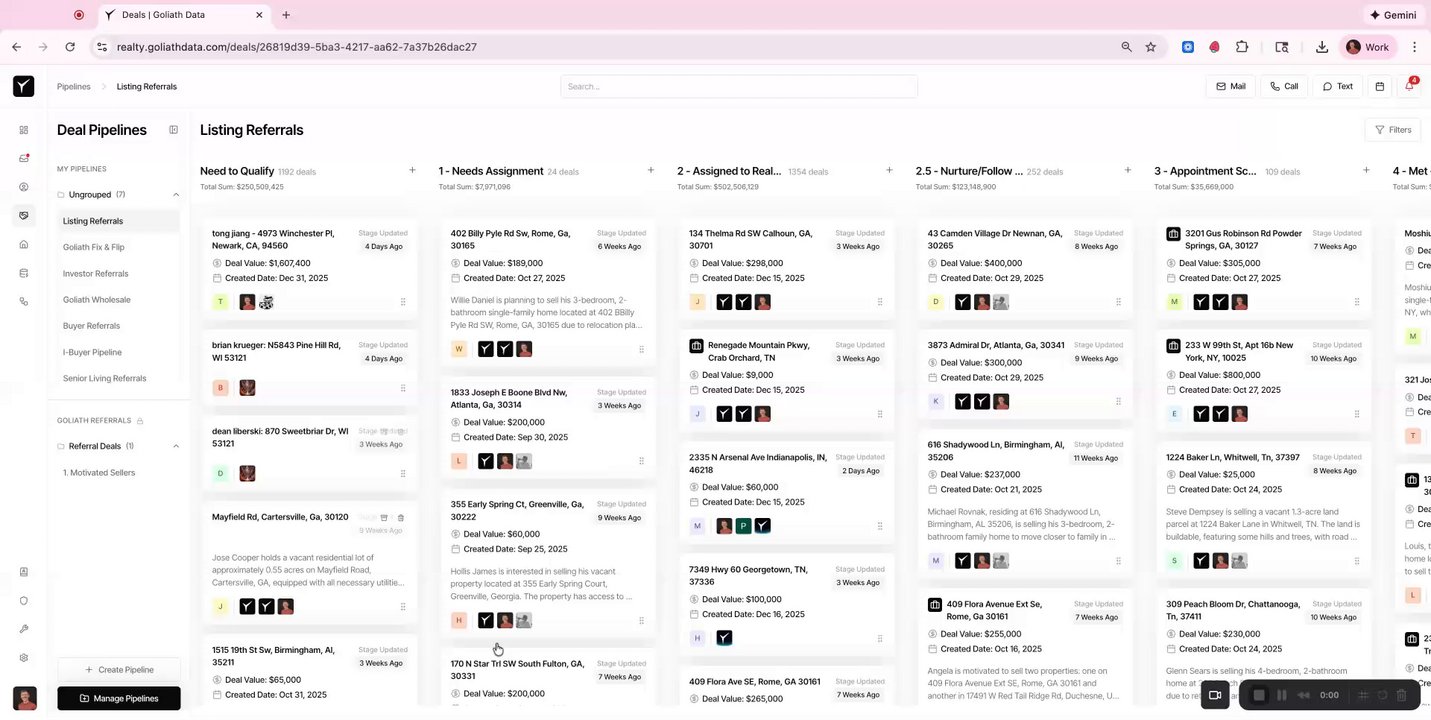The width and height of the screenshot is (1431, 720).
Task: Open Chrome extensions puzzle icon
Action: (x=1242, y=47)
